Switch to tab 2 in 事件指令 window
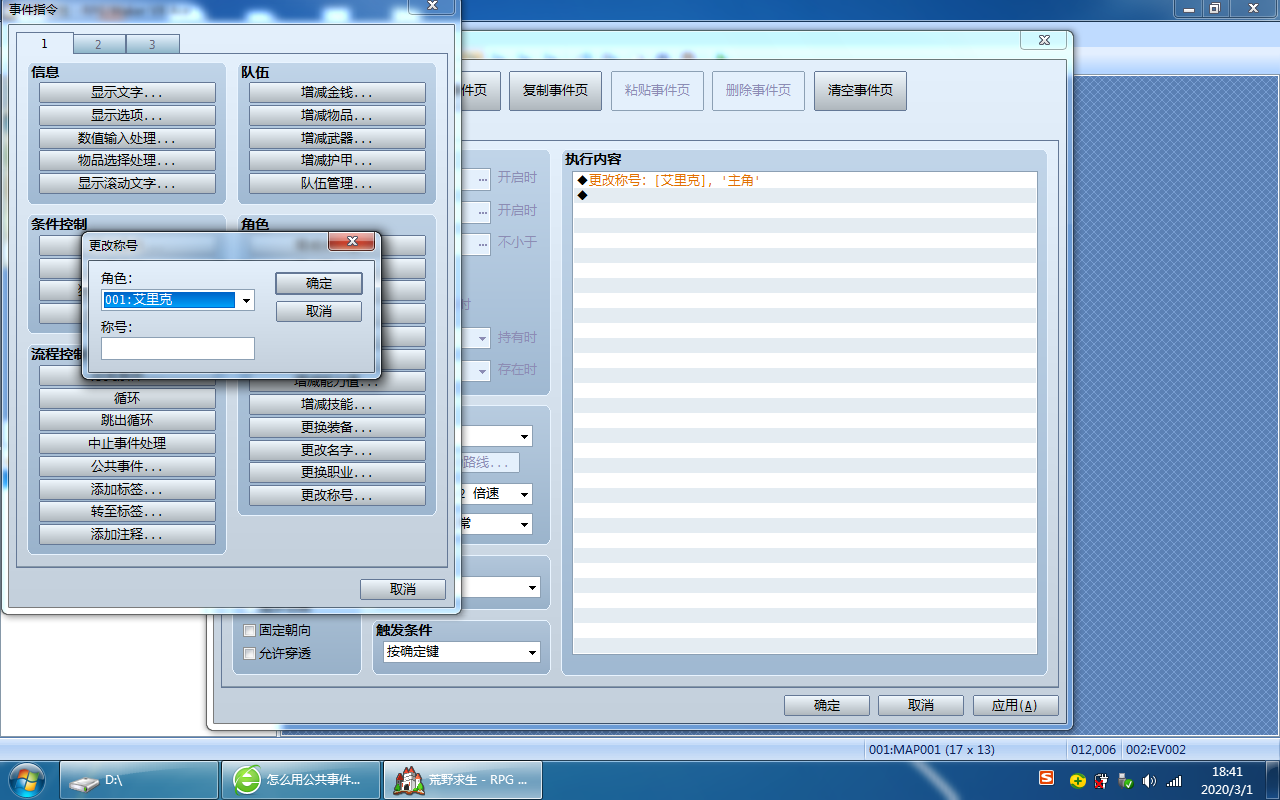 98,44
